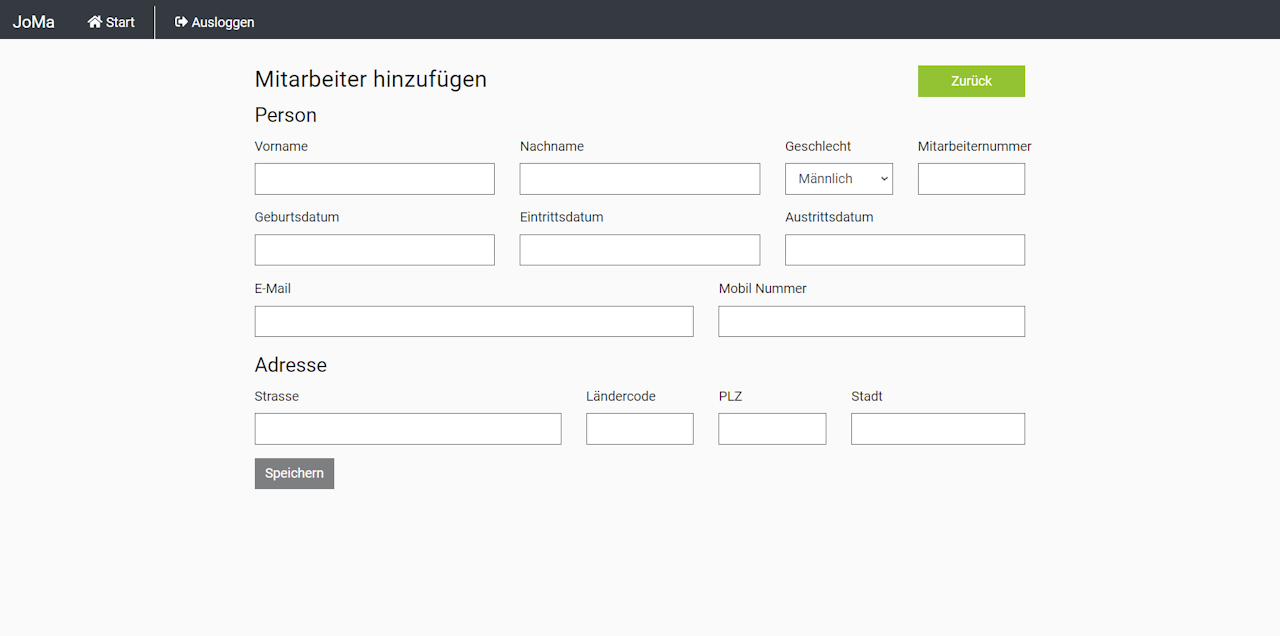
Task: Select the Mitarbeiternummer field
Action: point(971,179)
